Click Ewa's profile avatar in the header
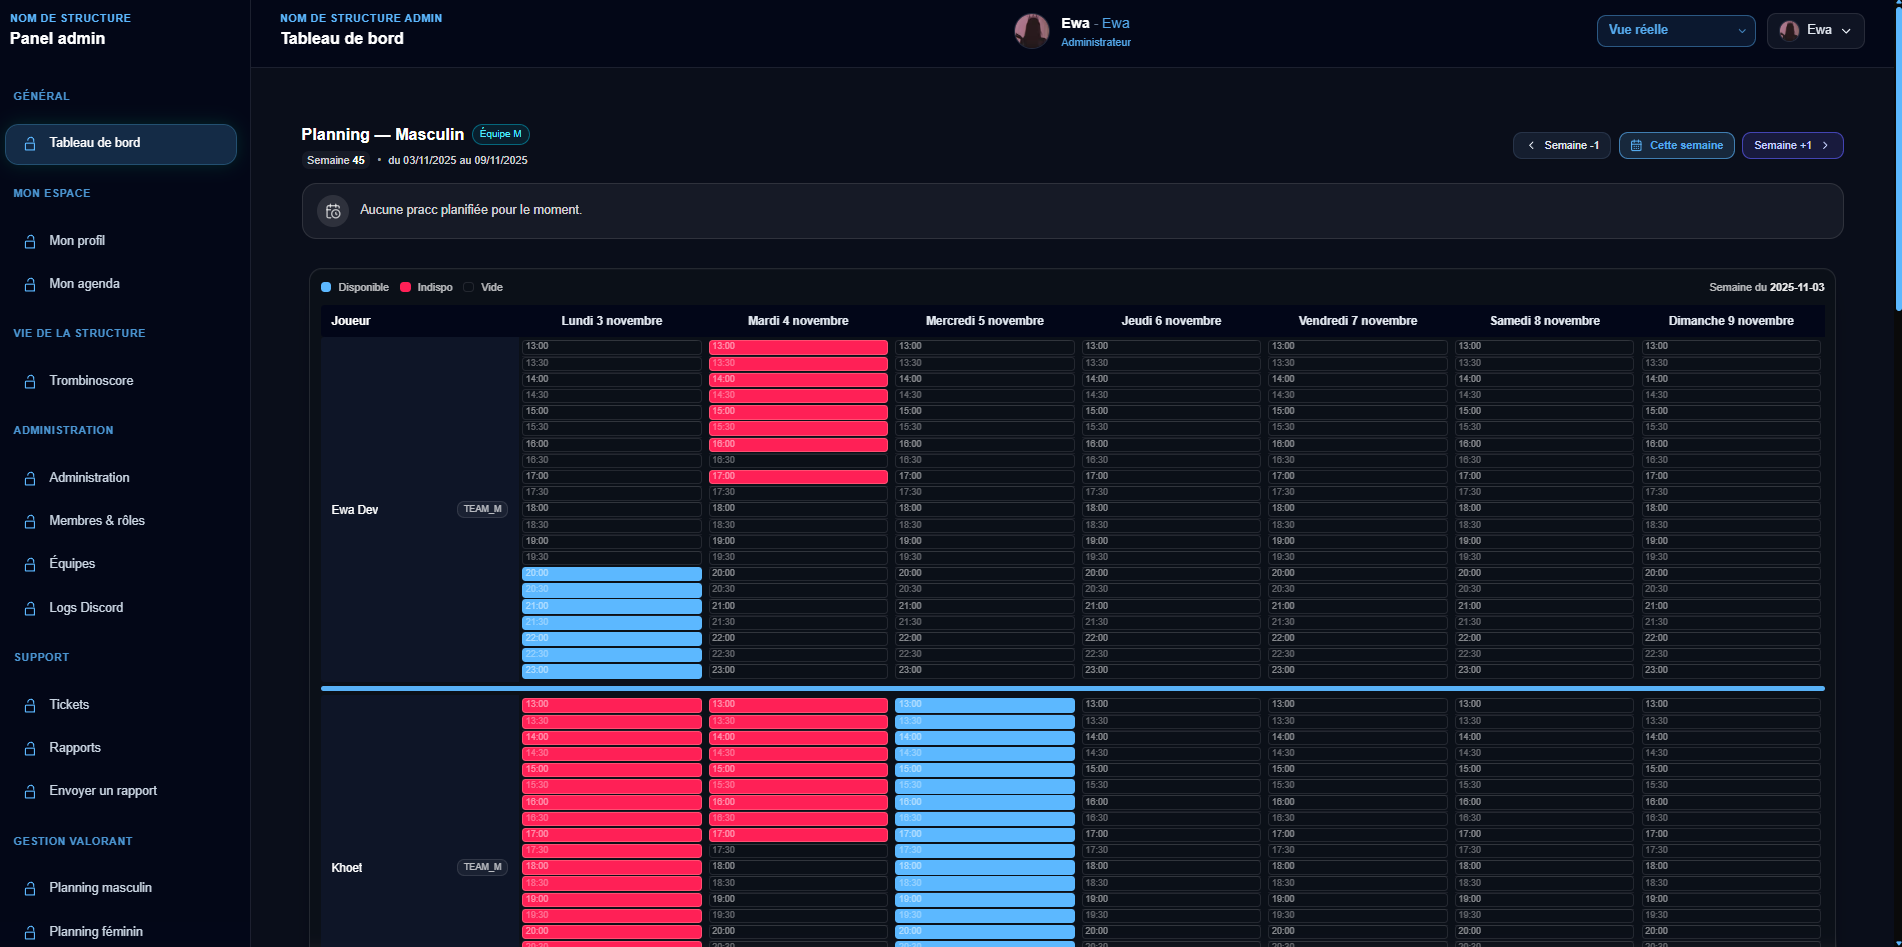This screenshot has width=1902, height=947. pyautogui.click(x=1031, y=31)
